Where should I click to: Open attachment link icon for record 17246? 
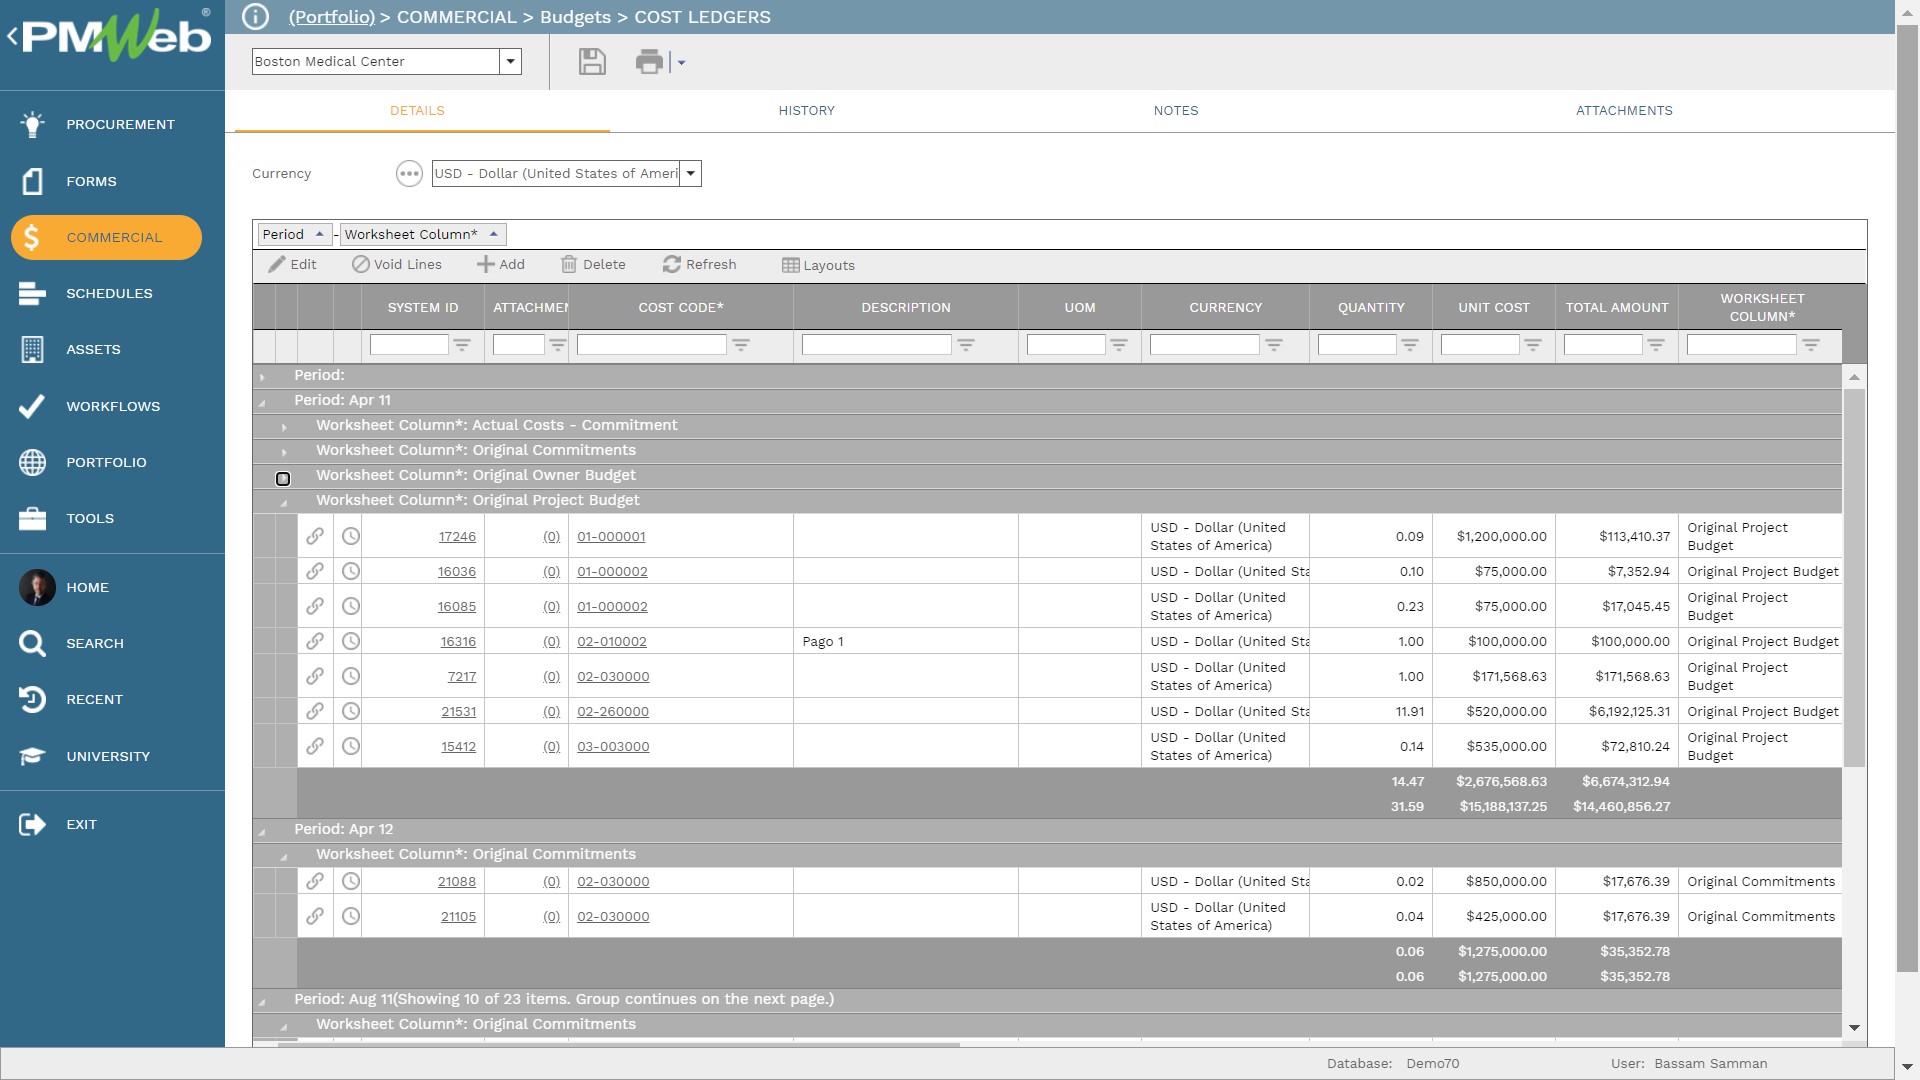click(x=315, y=536)
